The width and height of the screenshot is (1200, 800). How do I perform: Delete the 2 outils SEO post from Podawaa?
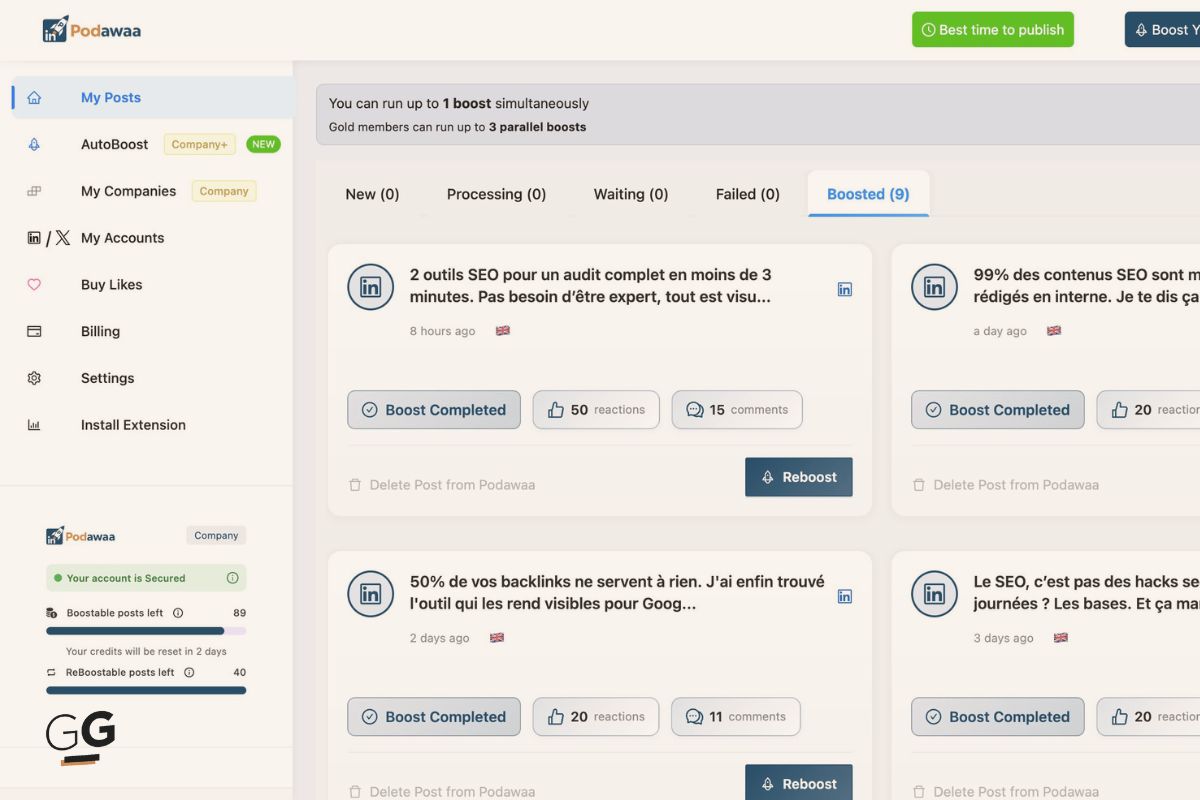442,485
